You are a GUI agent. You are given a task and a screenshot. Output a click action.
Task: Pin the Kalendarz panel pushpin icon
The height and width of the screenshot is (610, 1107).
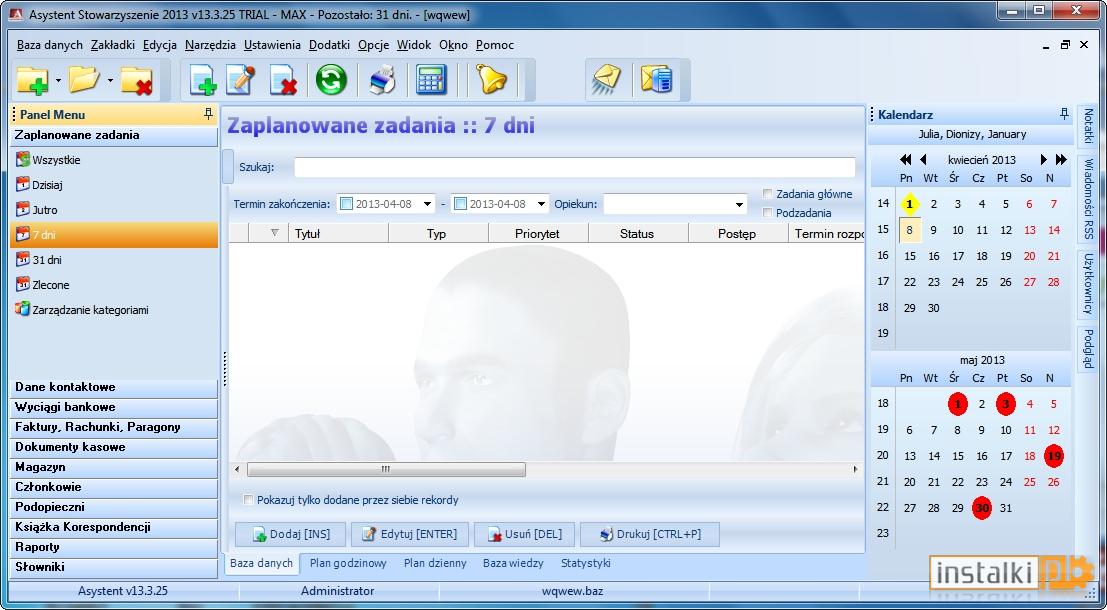tap(1064, 114)
